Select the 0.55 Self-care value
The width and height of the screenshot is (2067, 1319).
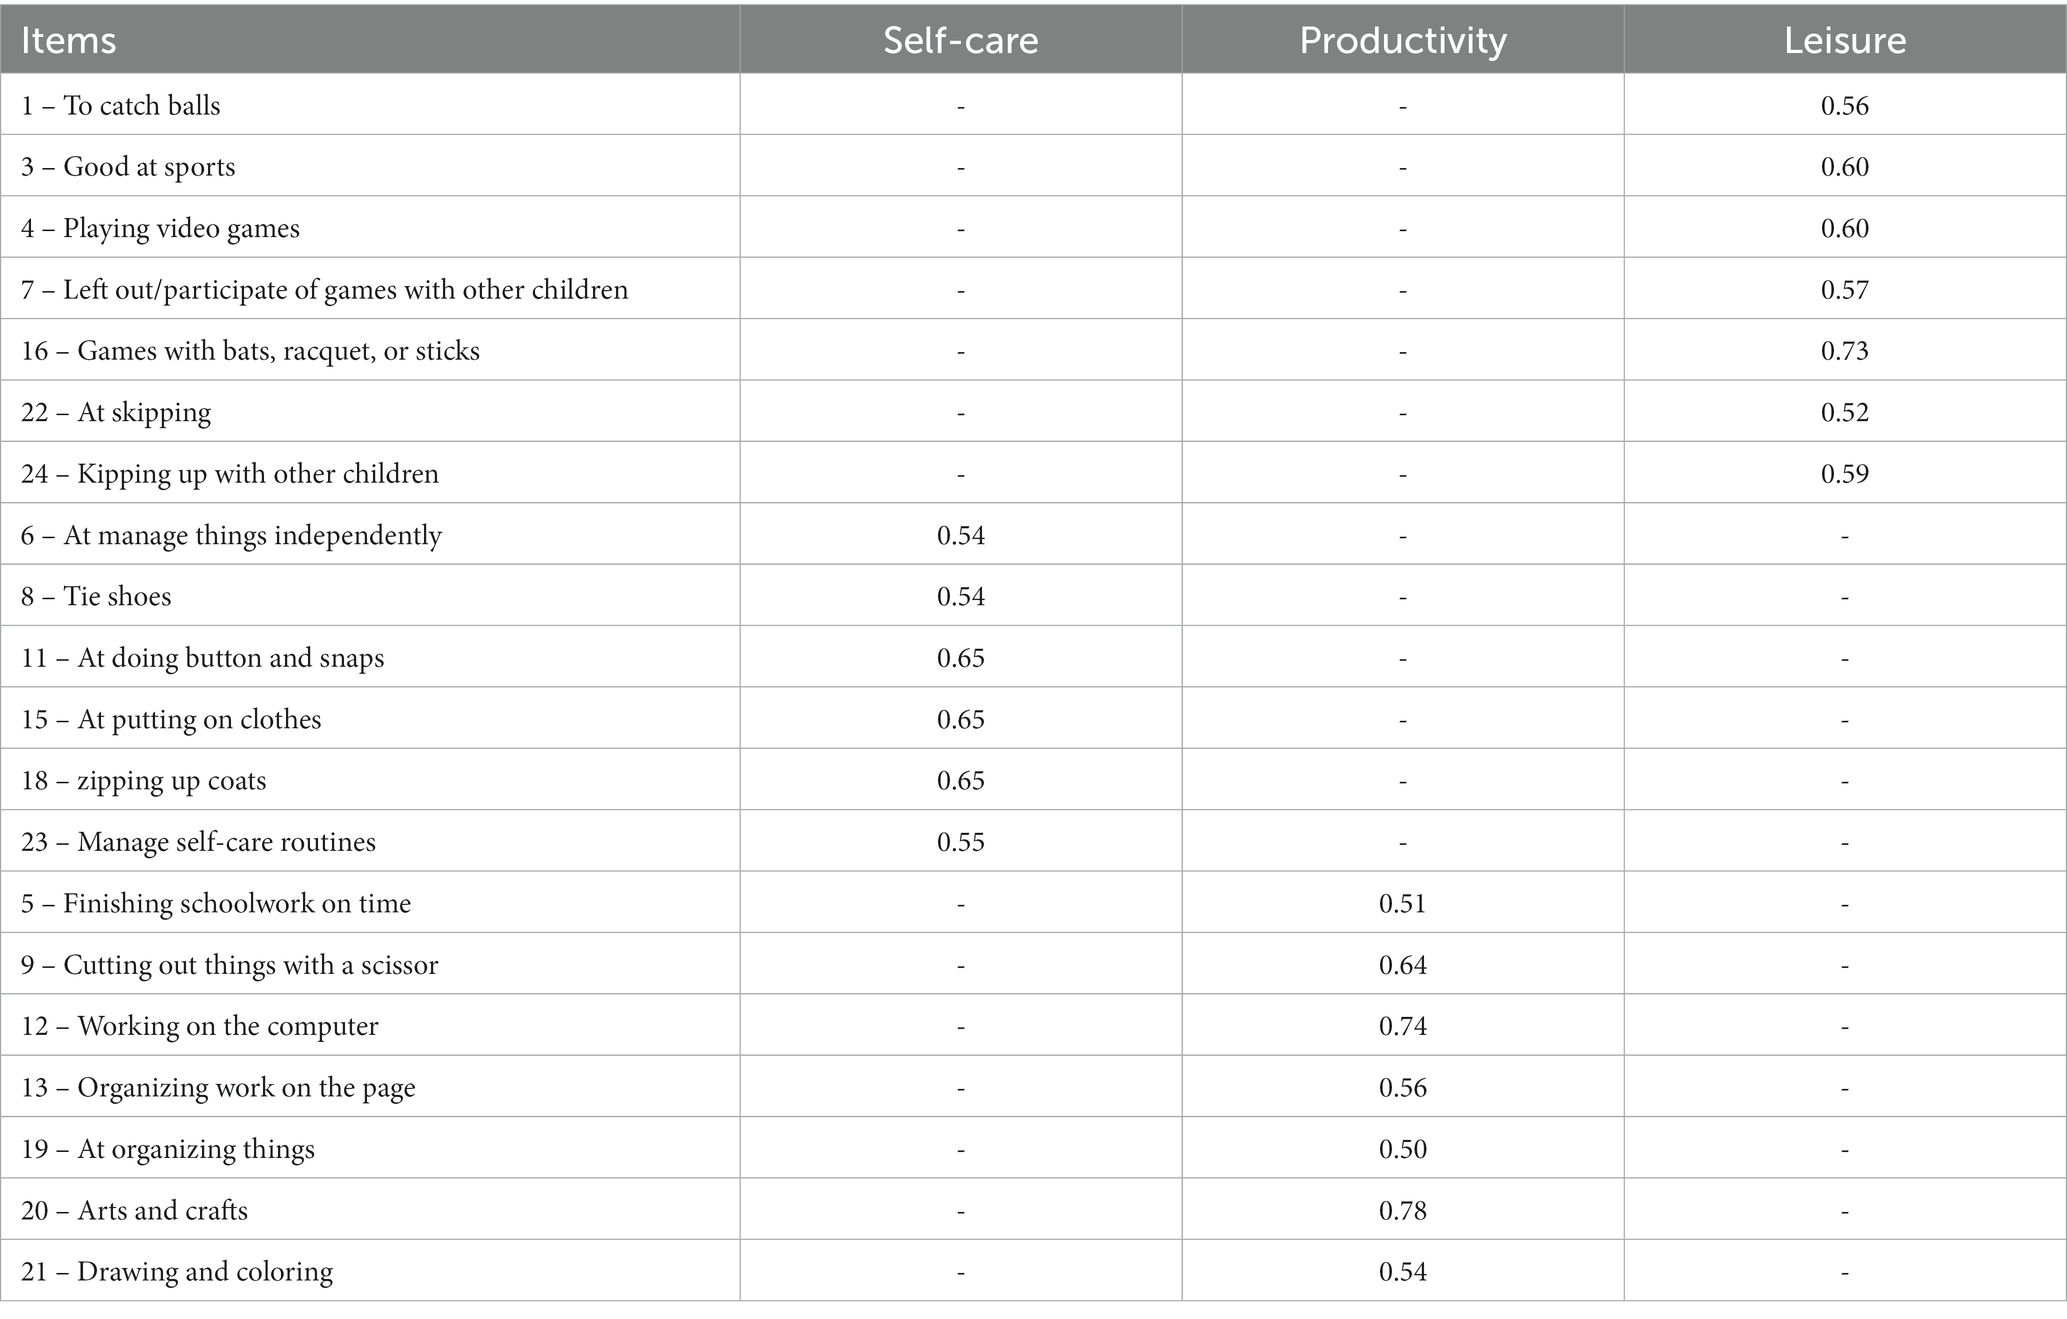(x=960, y=842)
